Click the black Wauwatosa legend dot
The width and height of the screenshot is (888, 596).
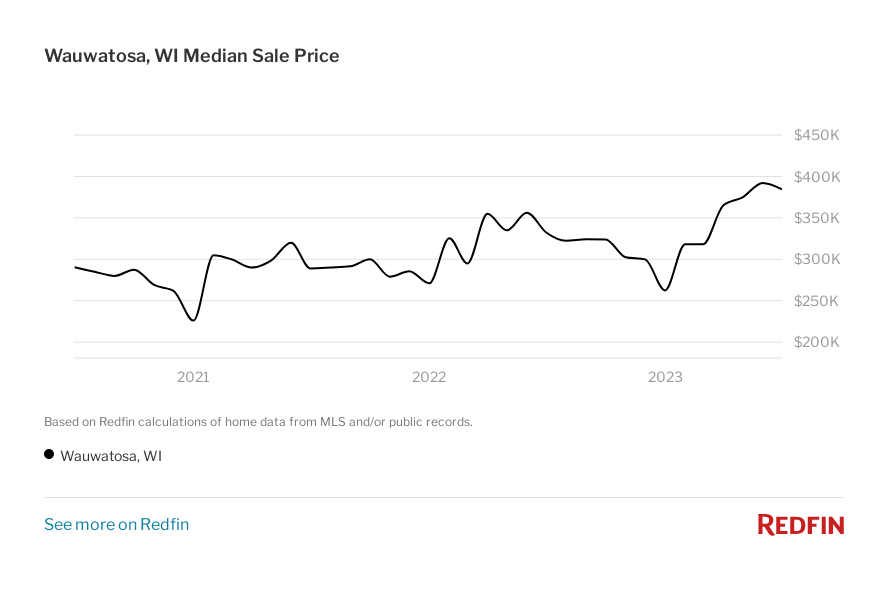49,454
